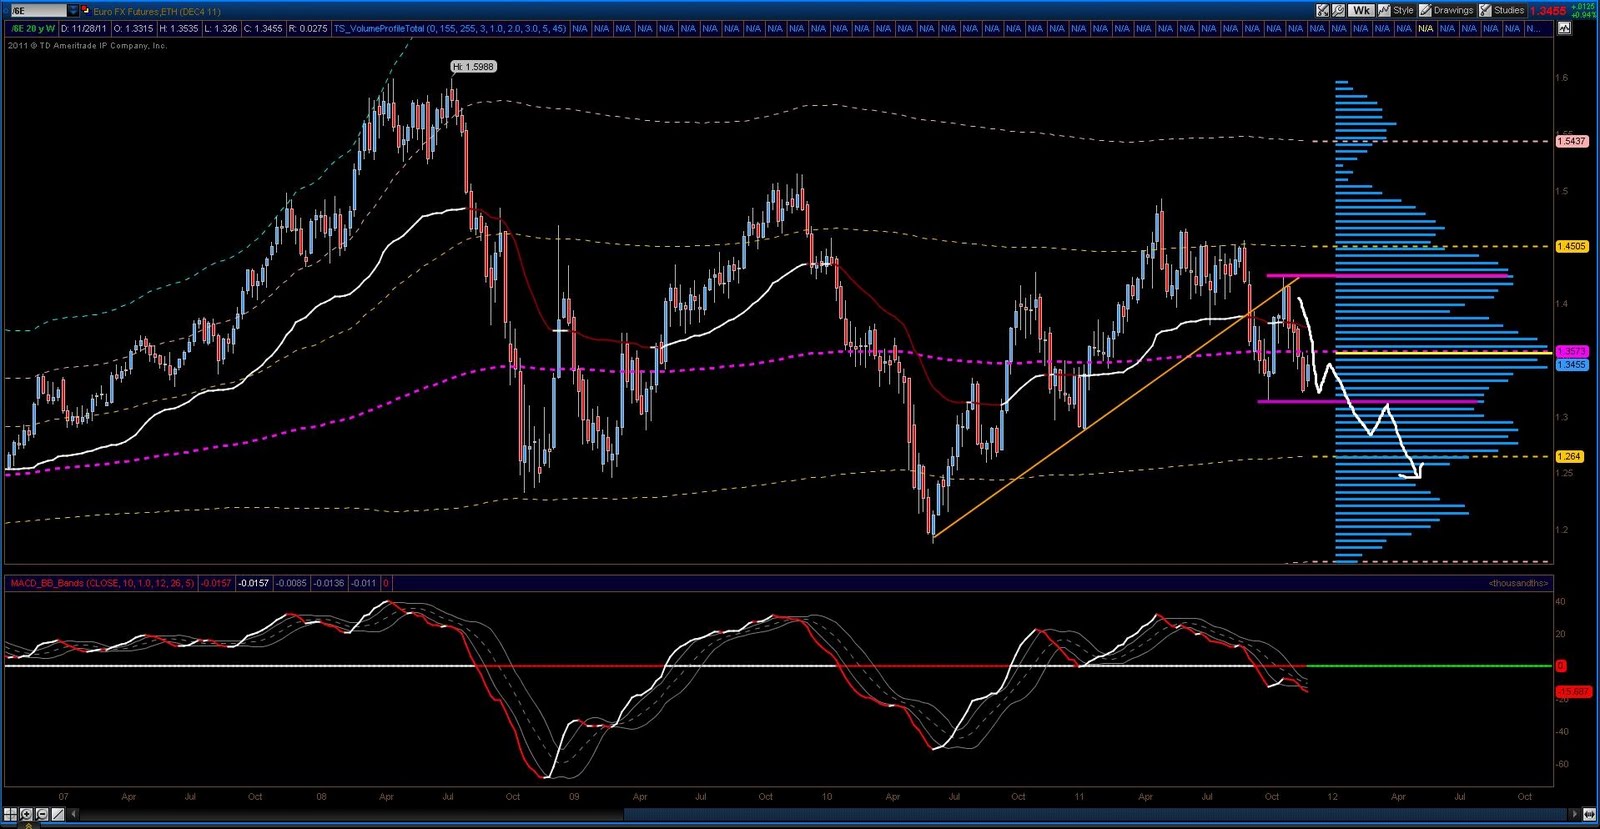
Task: Click the -0.0085 MACD value
Action: tap(292, 583)
